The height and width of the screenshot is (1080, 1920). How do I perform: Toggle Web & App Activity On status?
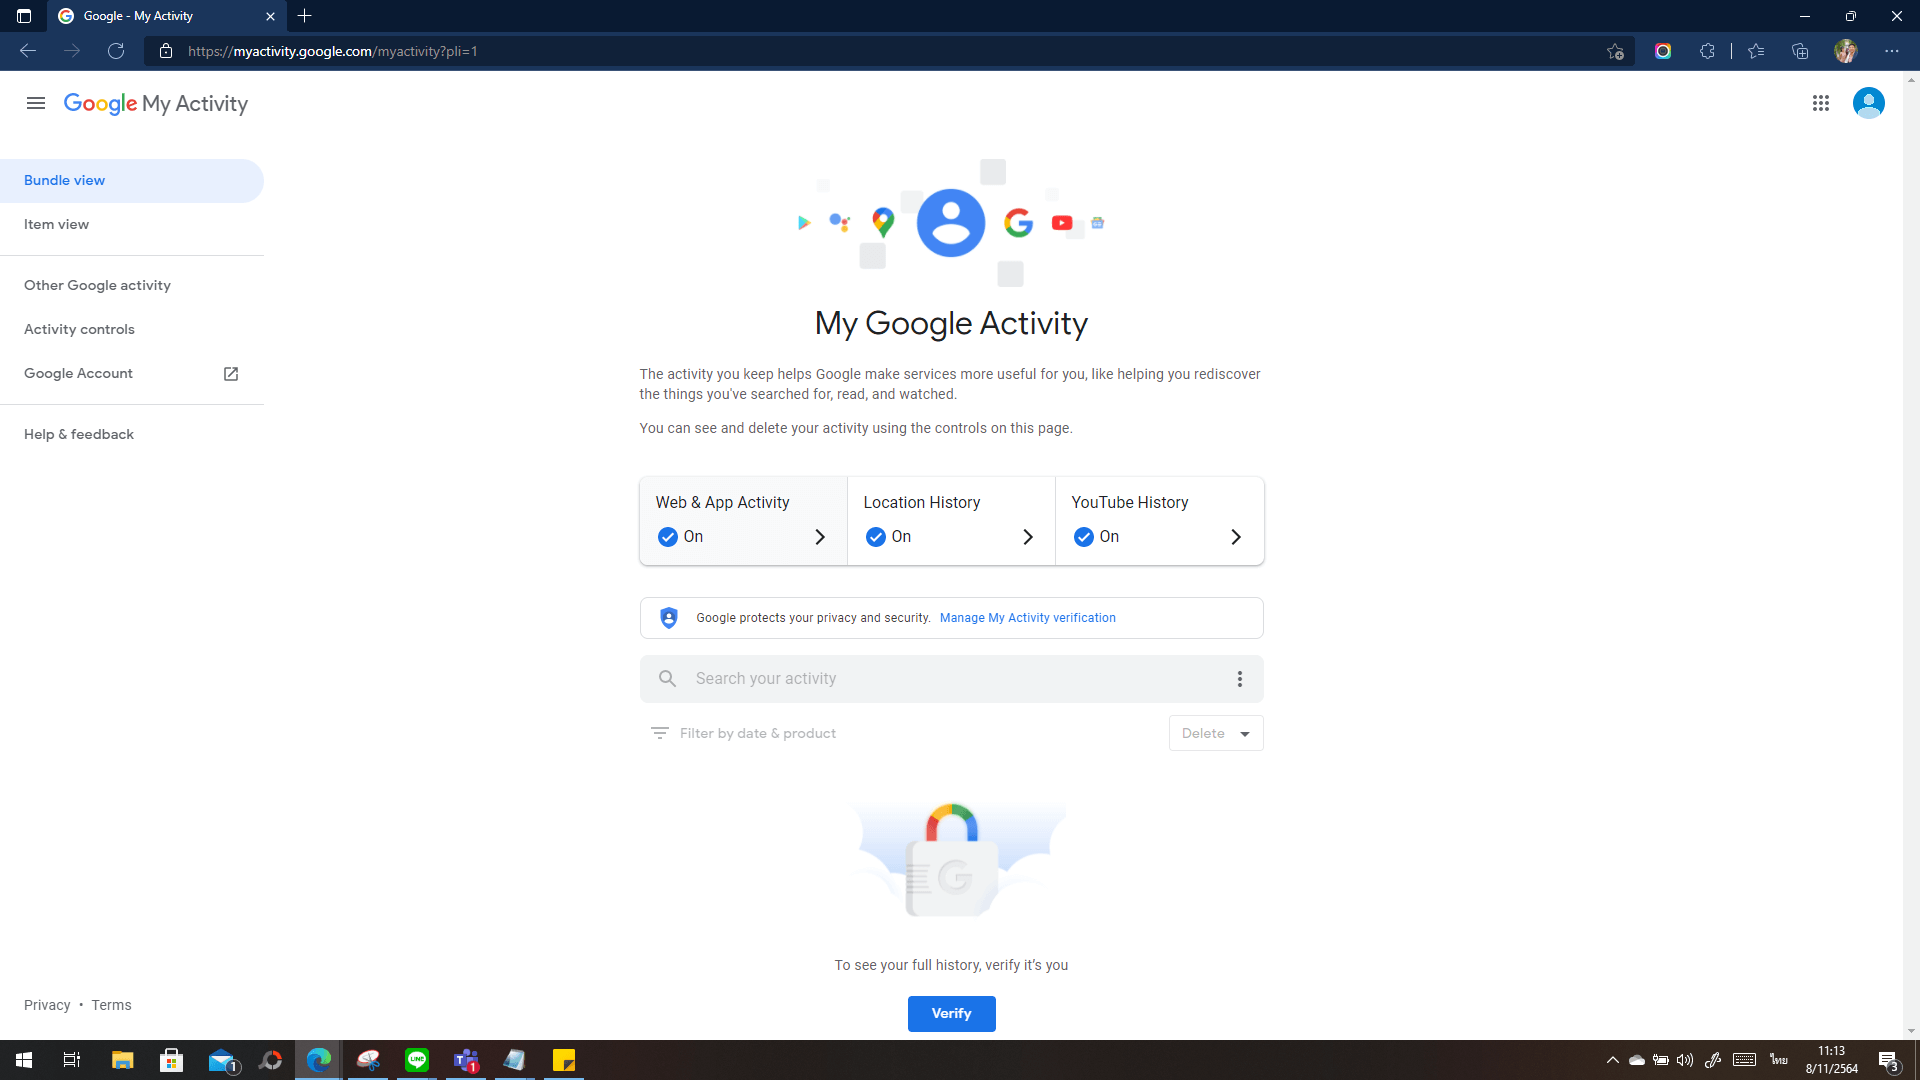[x=681, y=537]
